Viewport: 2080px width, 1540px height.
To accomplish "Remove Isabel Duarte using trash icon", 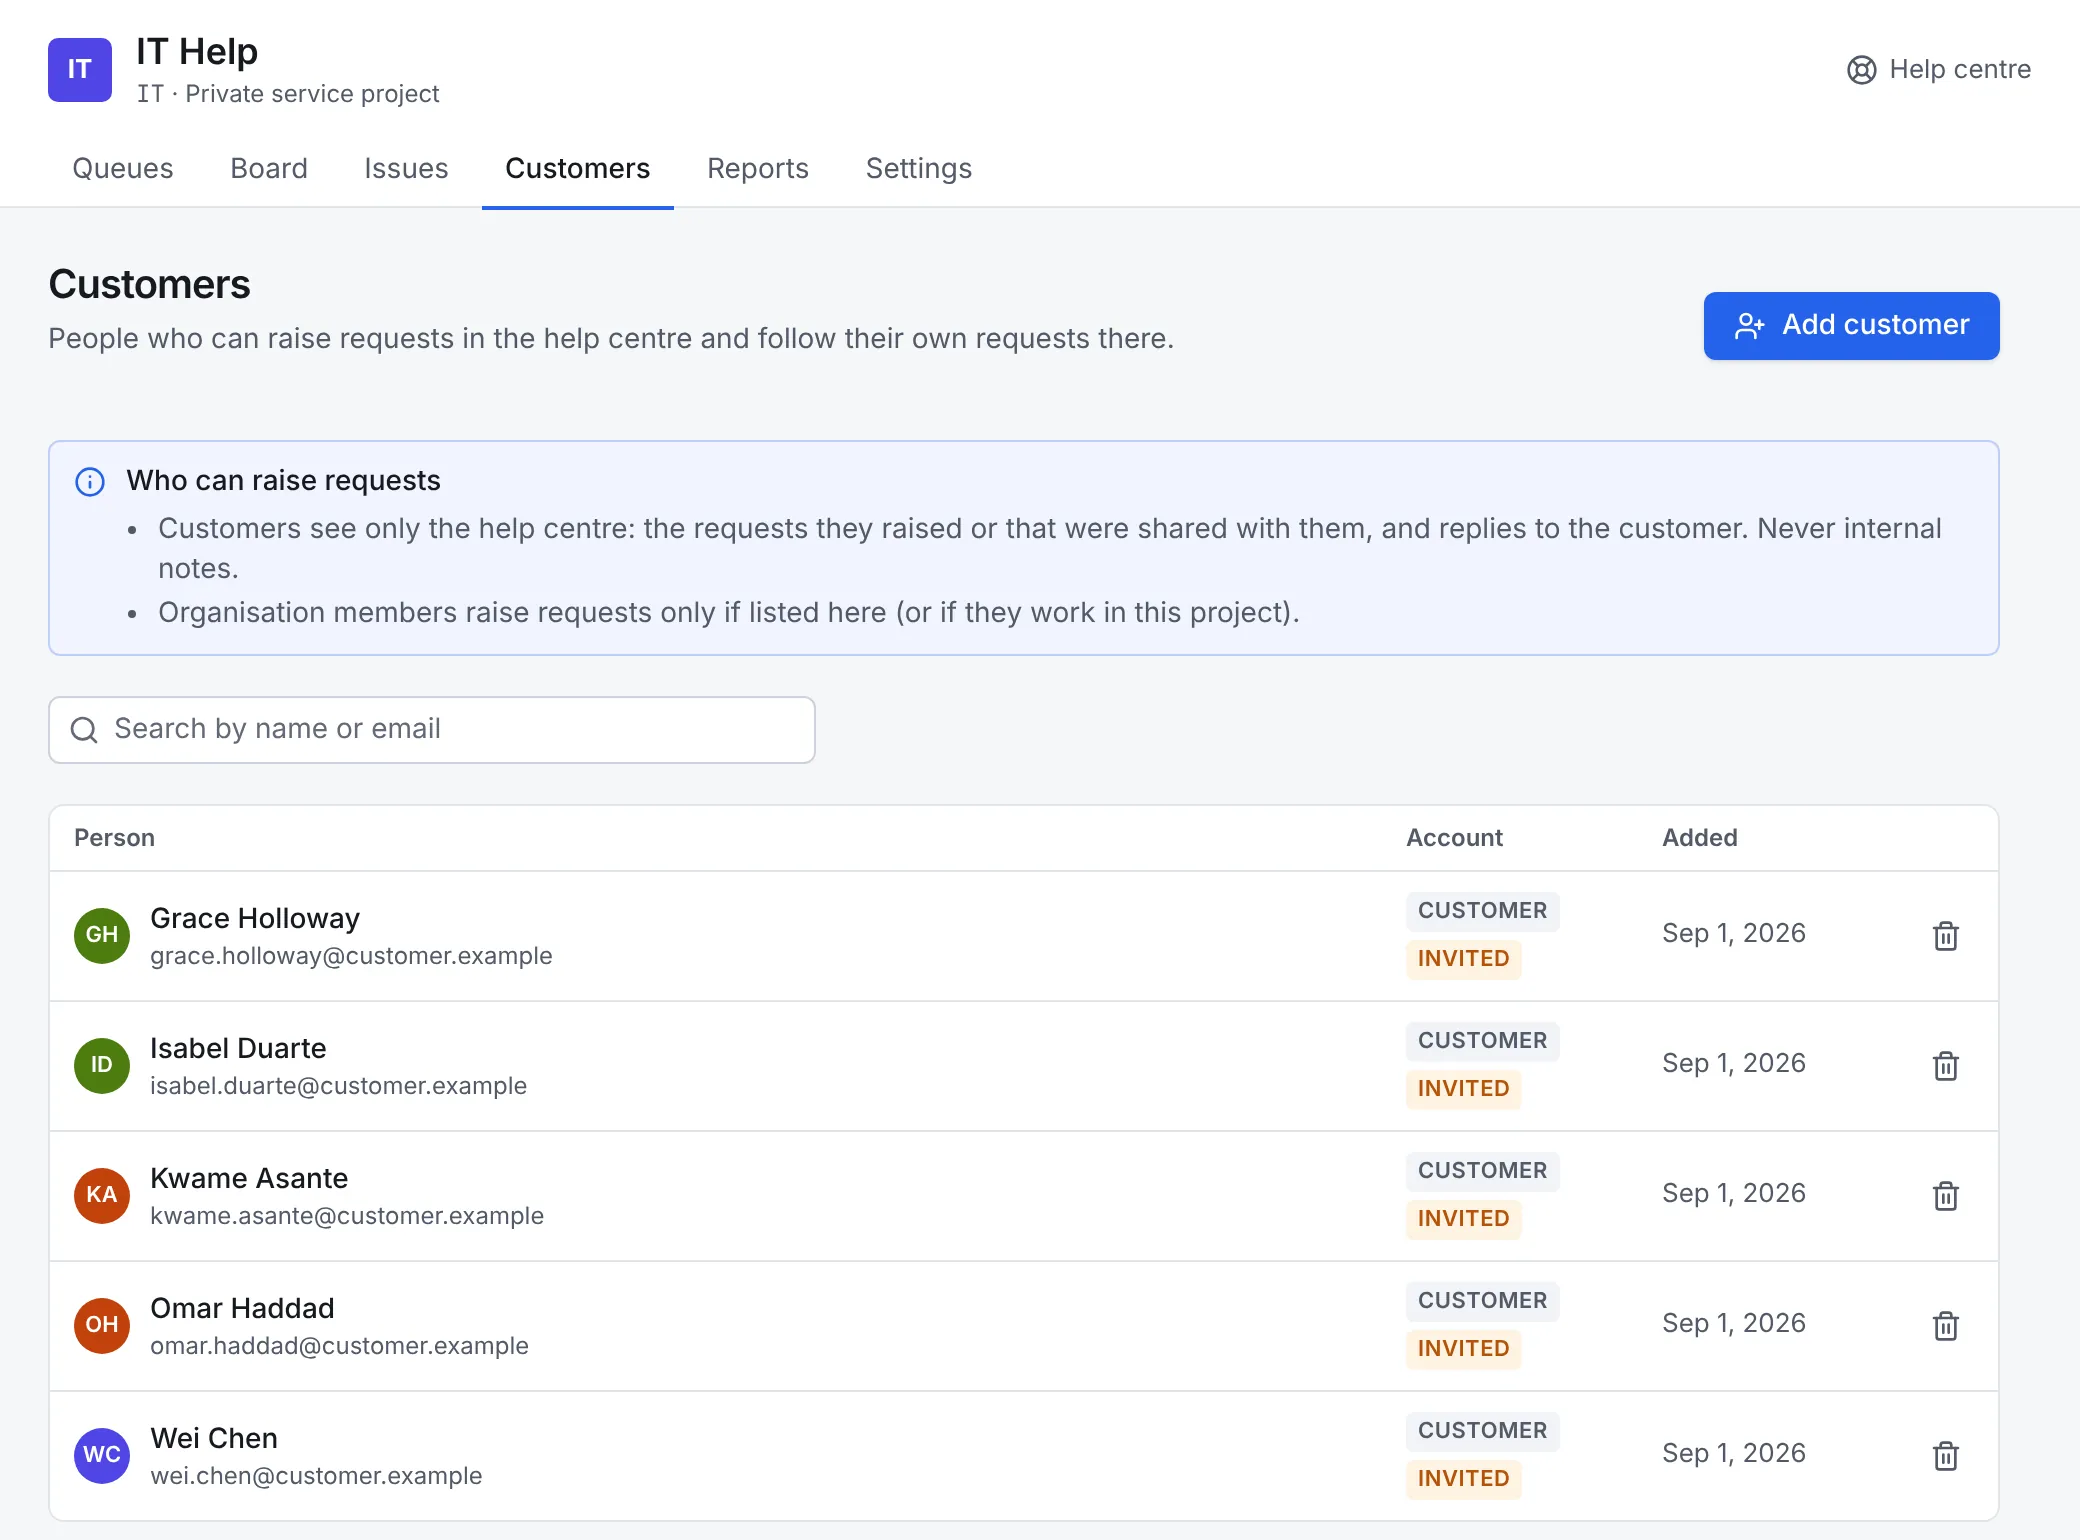I will click(x=1945, y=1066).
